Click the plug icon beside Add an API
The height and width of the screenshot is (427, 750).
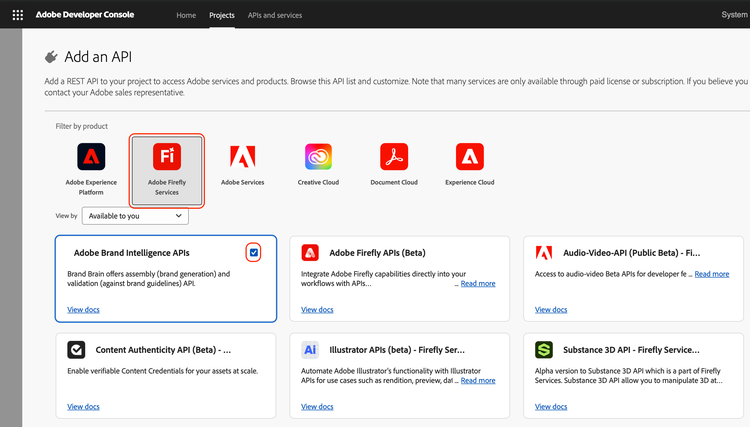[51, 57]
